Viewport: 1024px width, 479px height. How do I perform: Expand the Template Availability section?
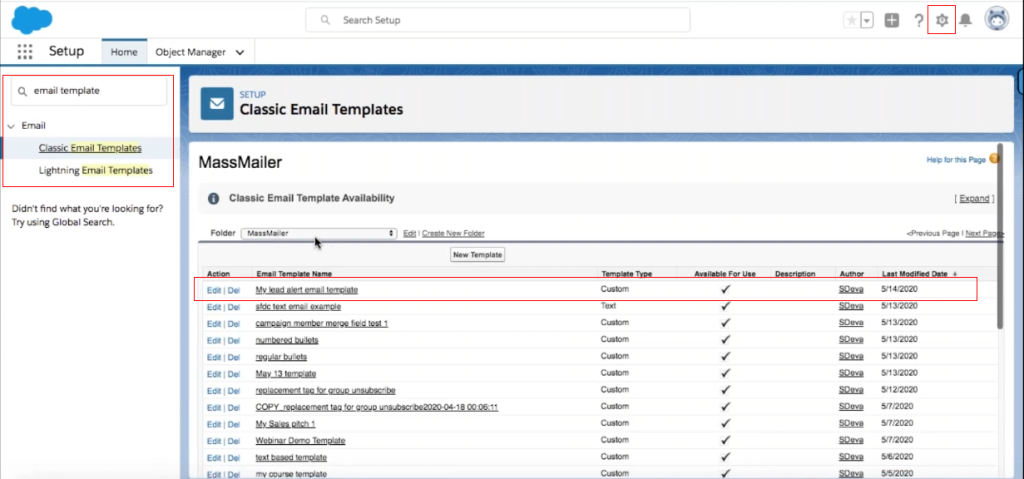pos(974,199)
